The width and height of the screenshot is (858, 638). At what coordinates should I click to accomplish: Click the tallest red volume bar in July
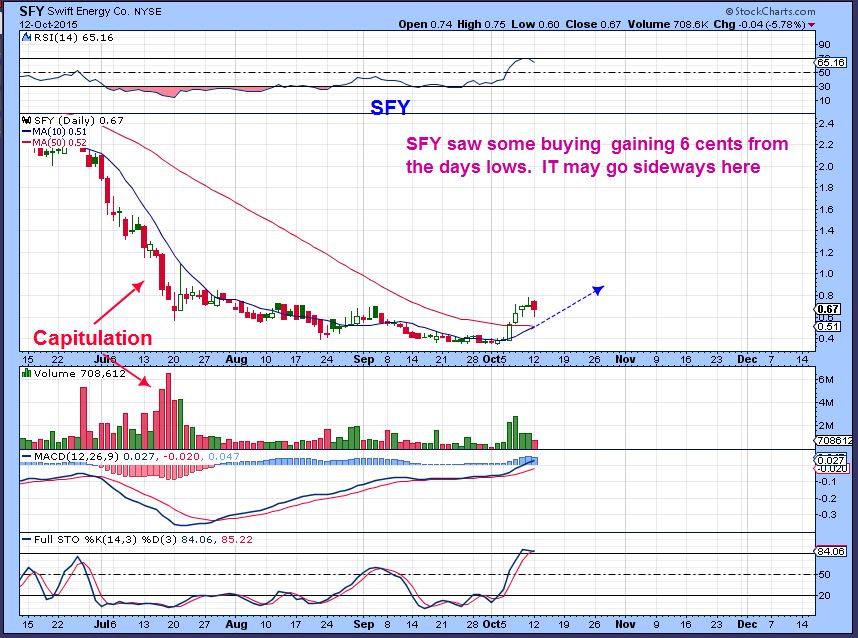click(169, 411)
